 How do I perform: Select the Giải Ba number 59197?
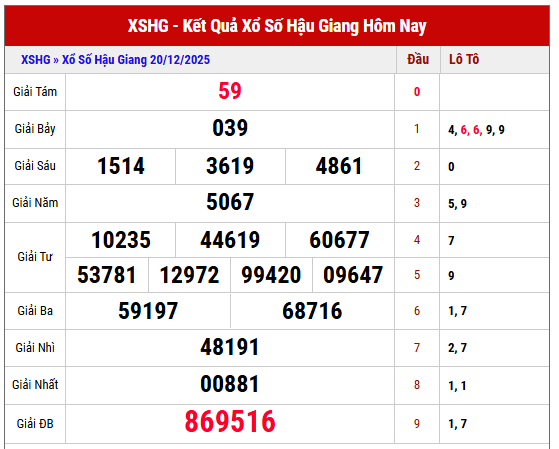(148, 311)
